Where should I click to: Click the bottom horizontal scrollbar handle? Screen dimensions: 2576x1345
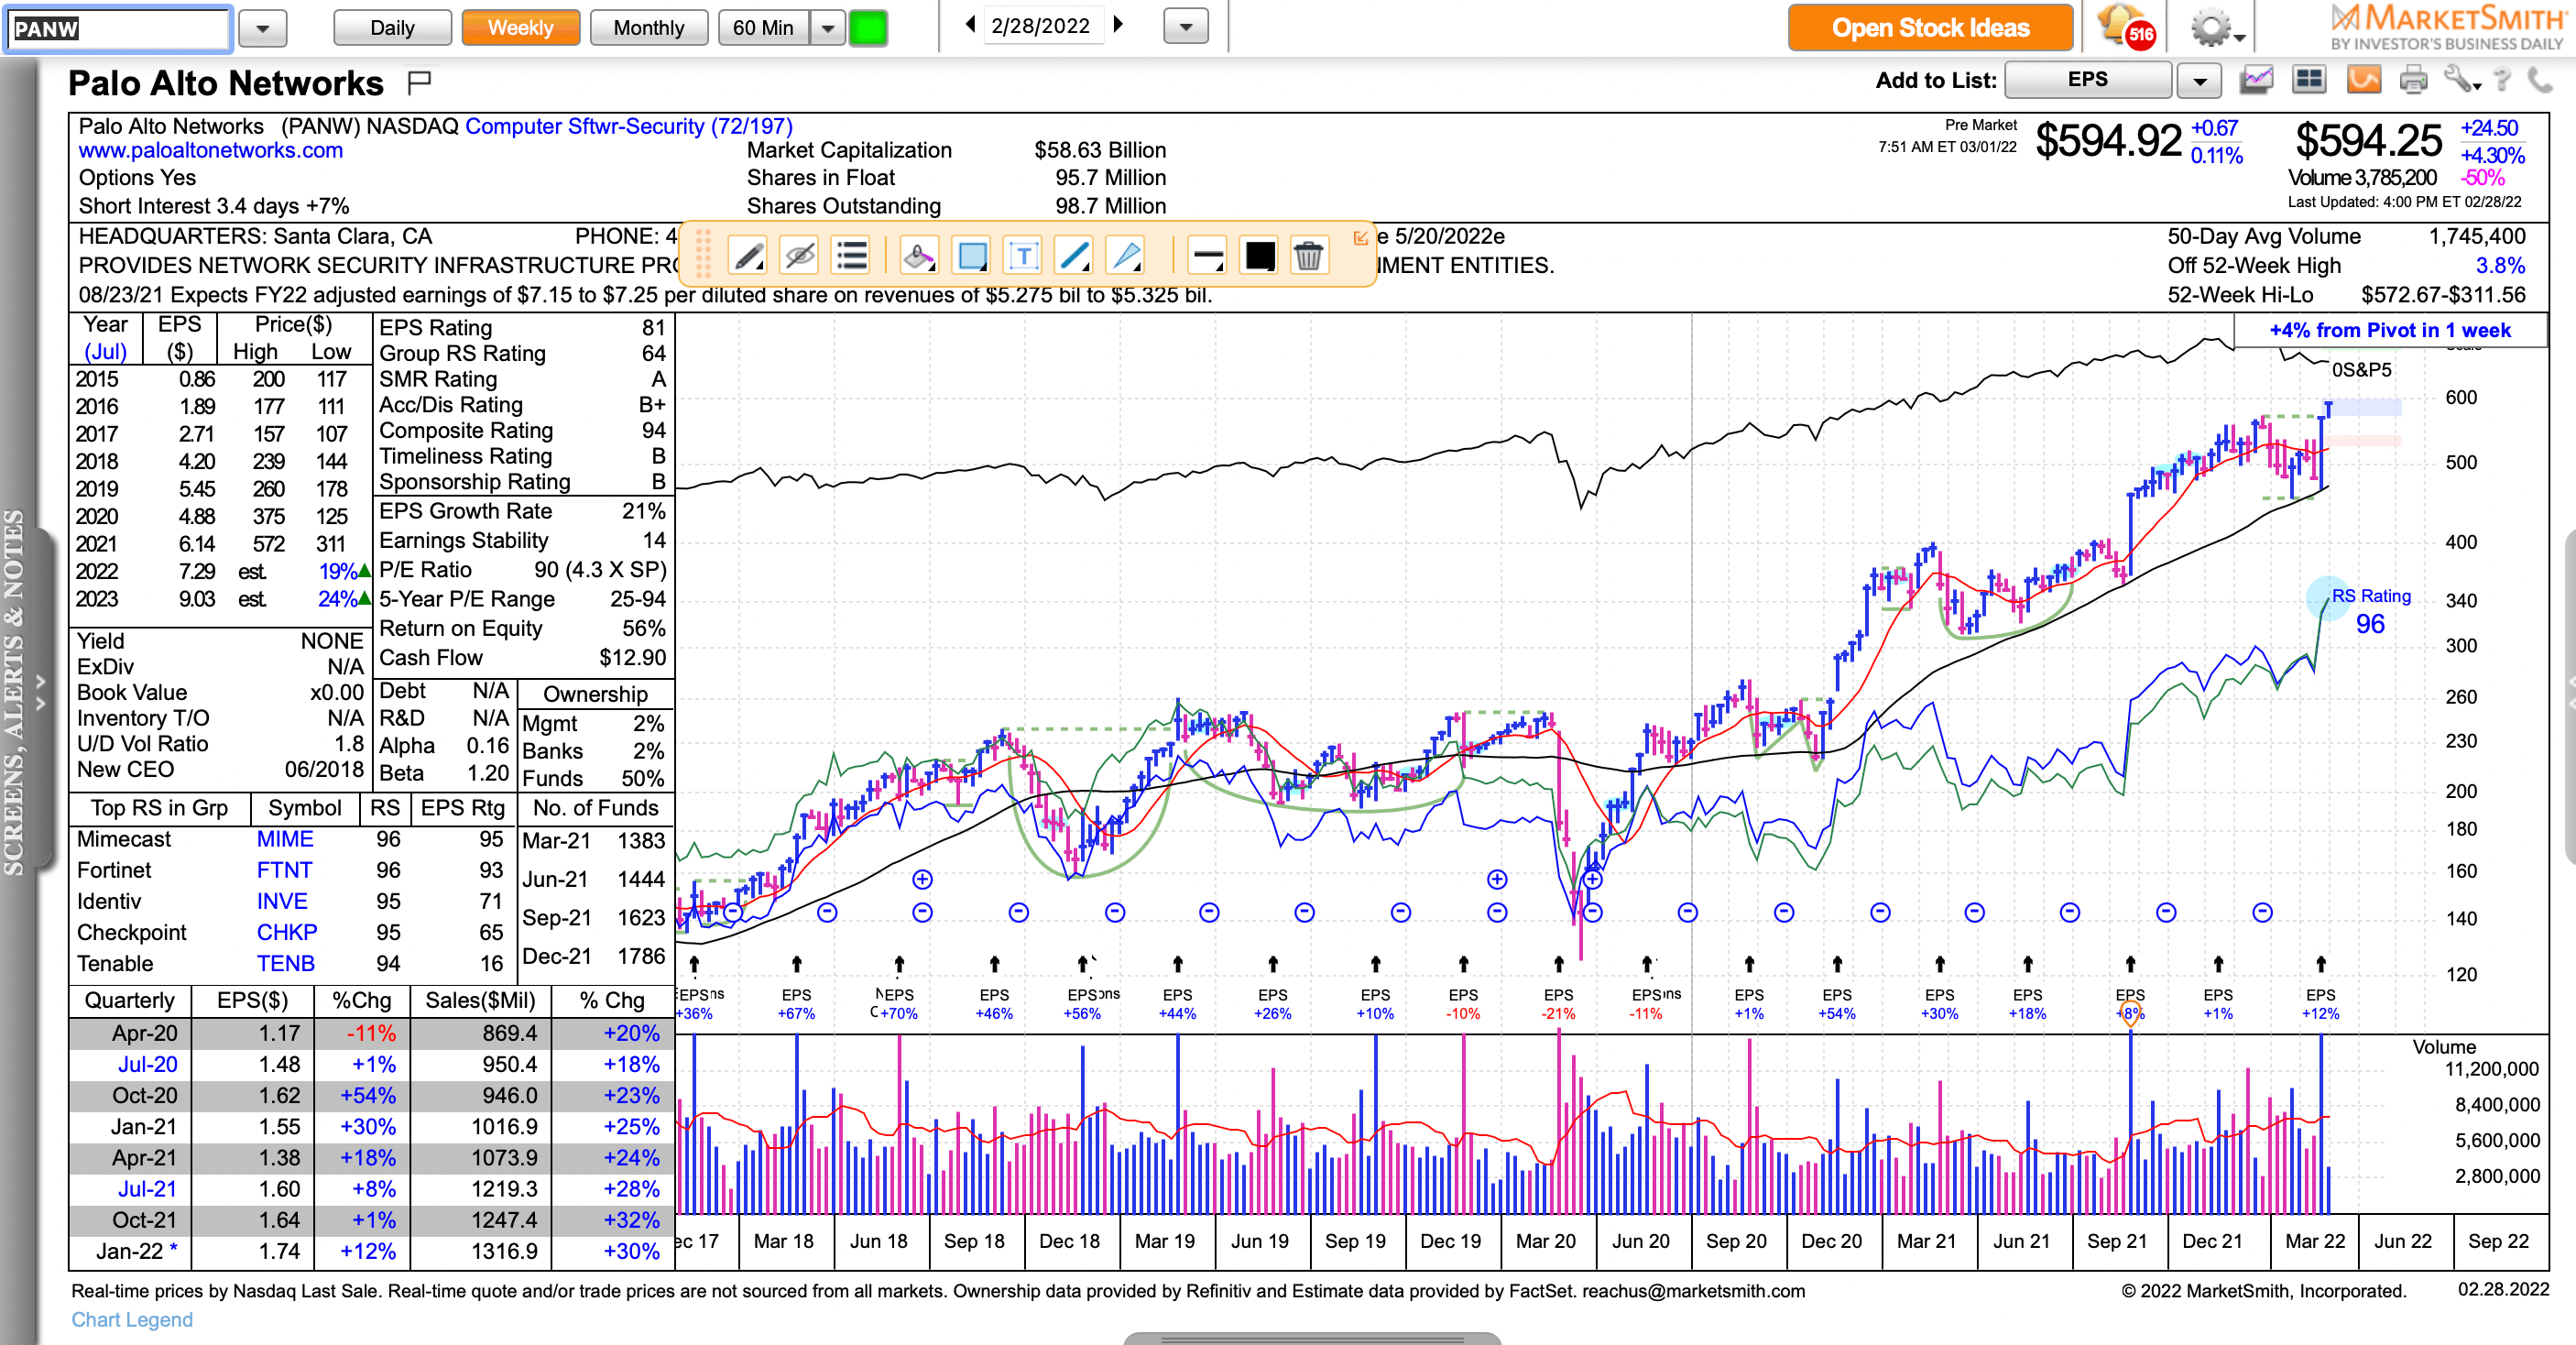click(x=1312, y=1338)
